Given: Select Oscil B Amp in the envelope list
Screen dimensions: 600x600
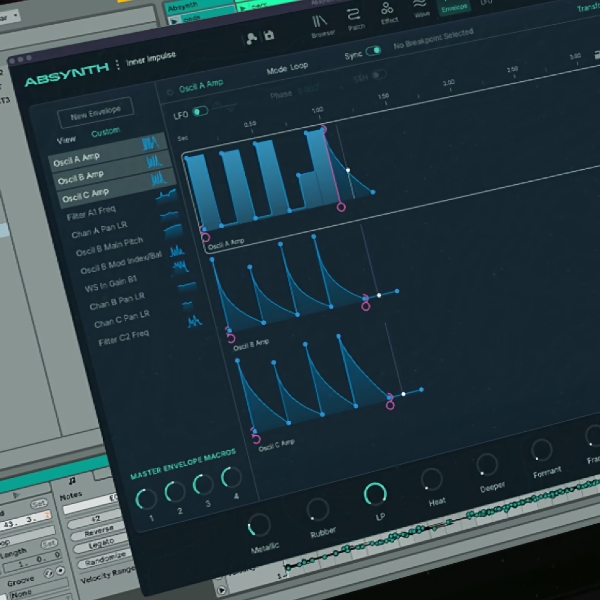Looking at the screenshot, I should tap(112, 171).
